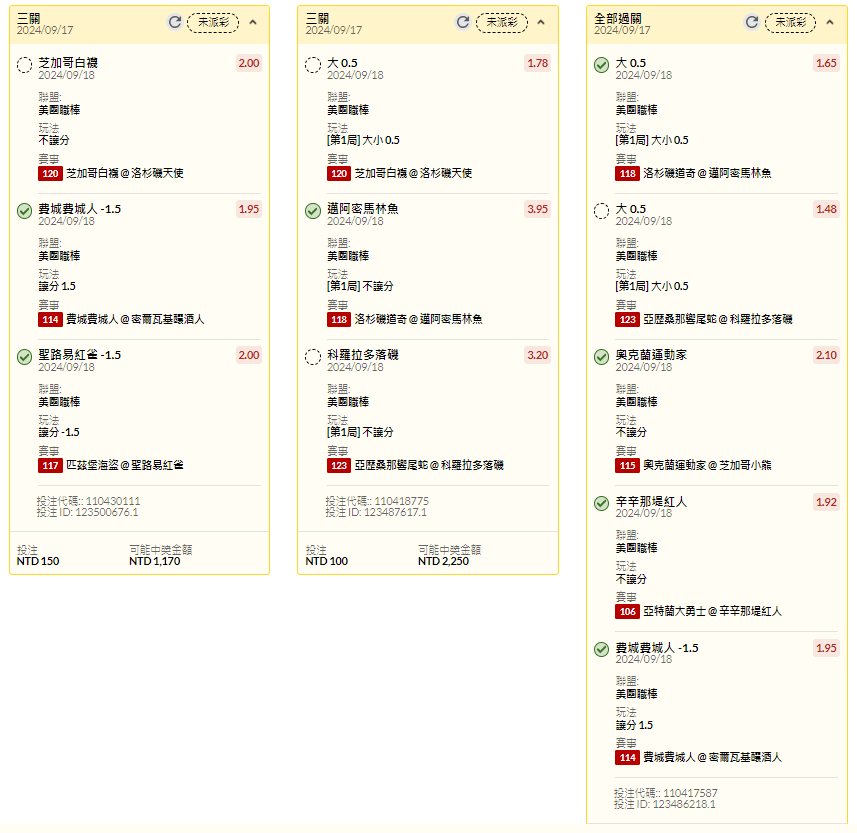Click the pending circle icon beside 芝加哥白襪
Screen dimensions: 857x833
click(25, 65)
